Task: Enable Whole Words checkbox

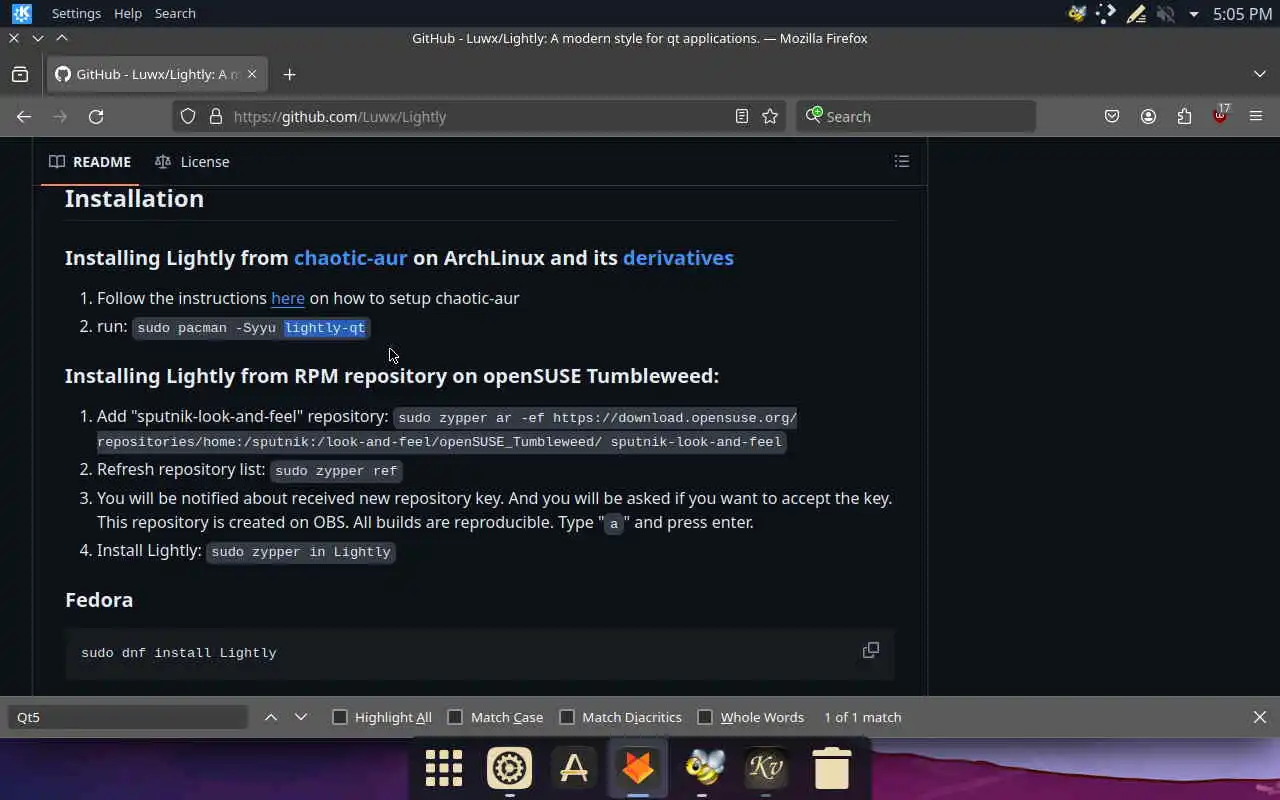Action: [705, 717]
